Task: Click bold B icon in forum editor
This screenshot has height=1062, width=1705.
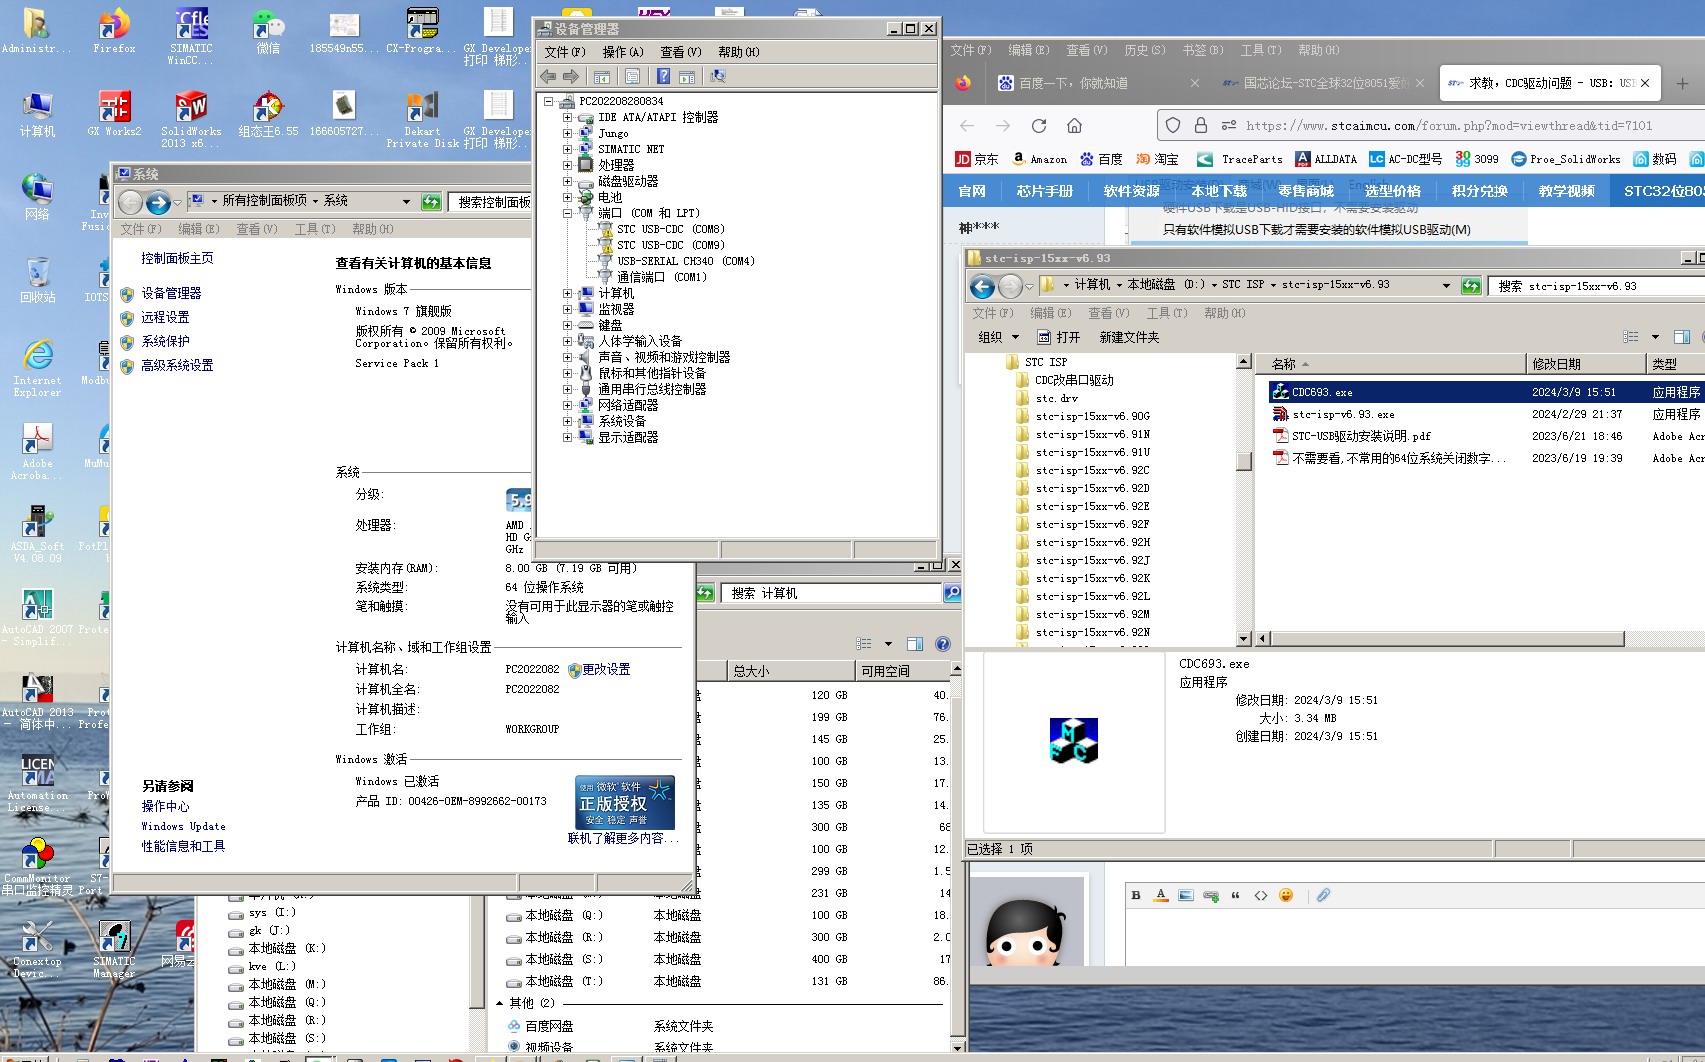Action: tap(1136, 895)
